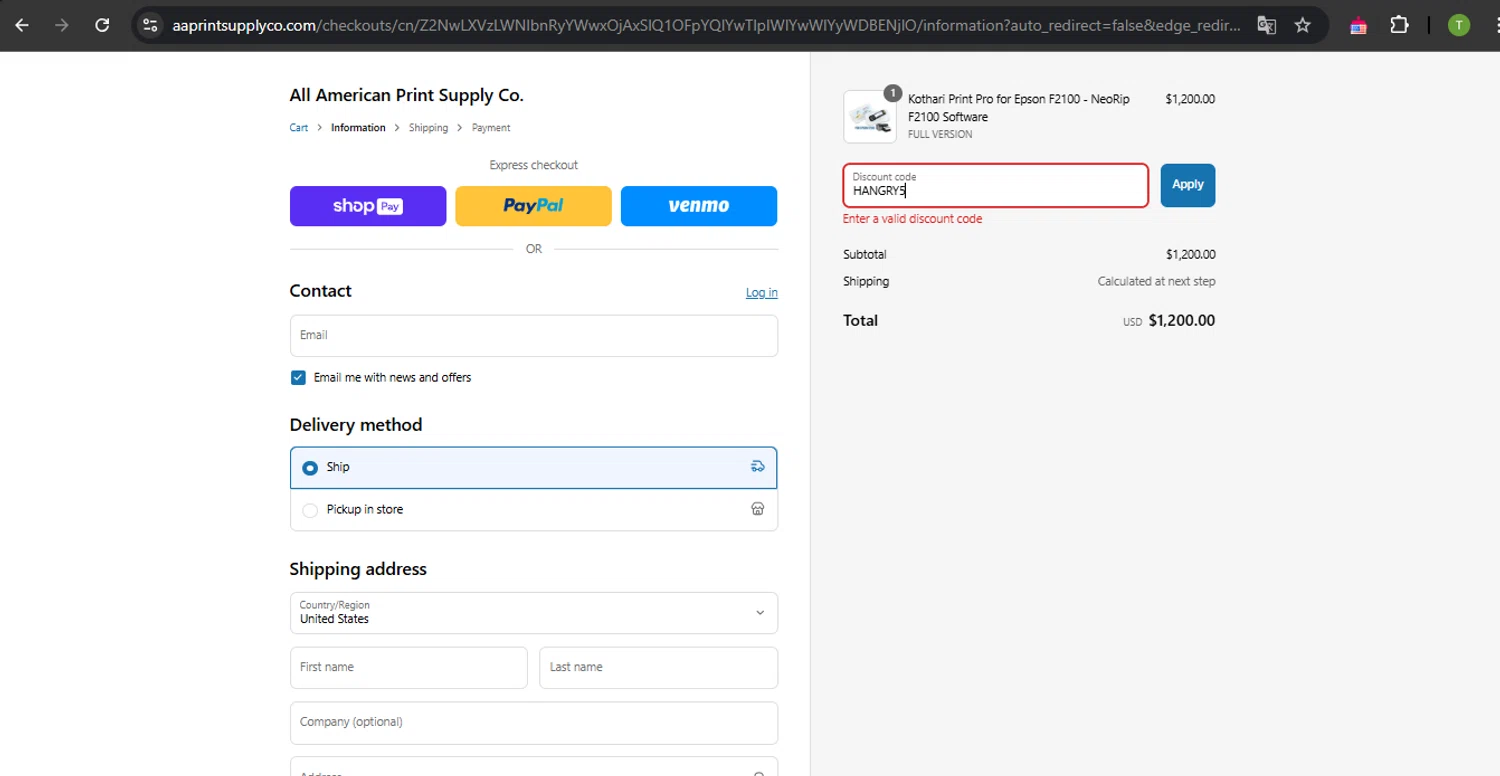Focus the Company (optional) field
Screen dimensions: 1500x776
click(x=534, y=723)
